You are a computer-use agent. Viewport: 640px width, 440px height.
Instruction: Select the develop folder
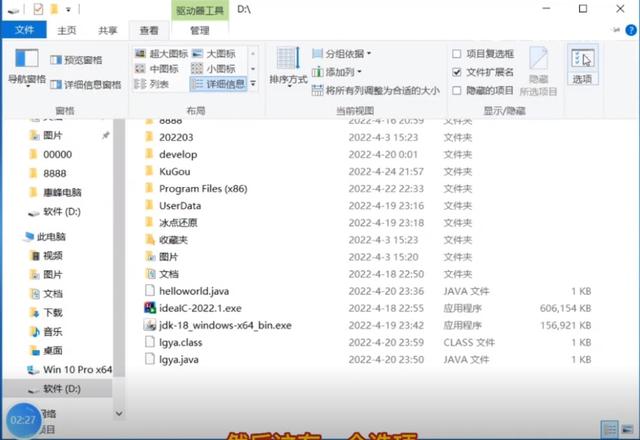click(x=178, y=154)
